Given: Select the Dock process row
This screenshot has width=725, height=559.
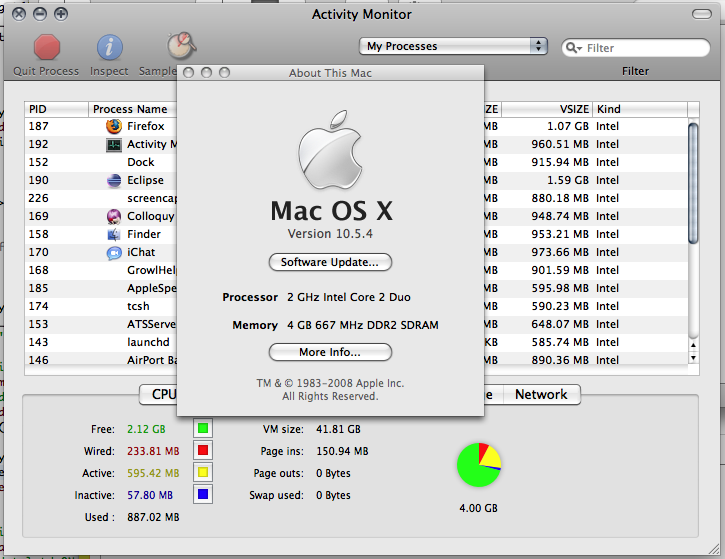Looking at the screenshot, I should tap(101, 162).
